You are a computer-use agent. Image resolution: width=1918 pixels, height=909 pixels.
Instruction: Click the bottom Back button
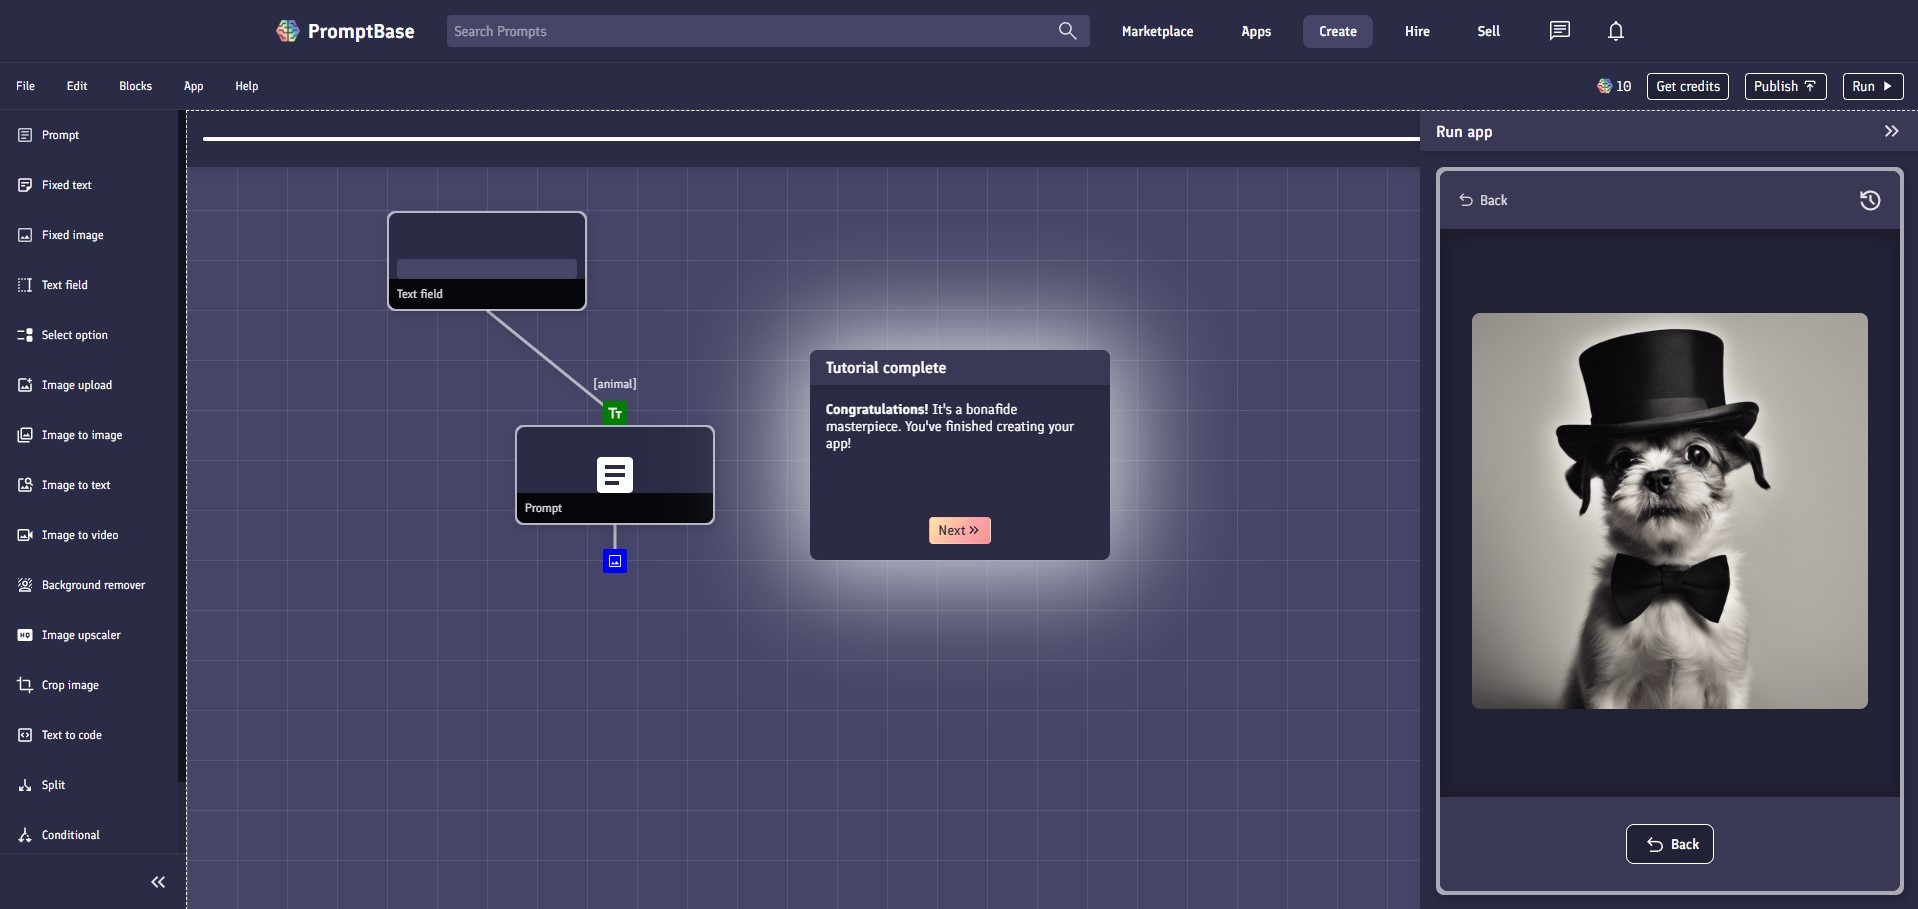[1670, 844]
